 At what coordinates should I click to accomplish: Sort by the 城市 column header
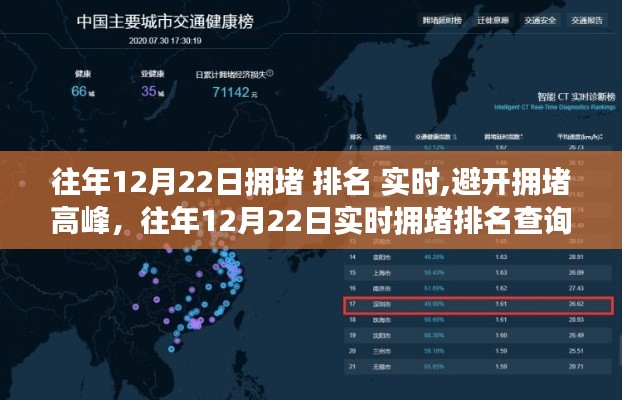tap(381, 137)
